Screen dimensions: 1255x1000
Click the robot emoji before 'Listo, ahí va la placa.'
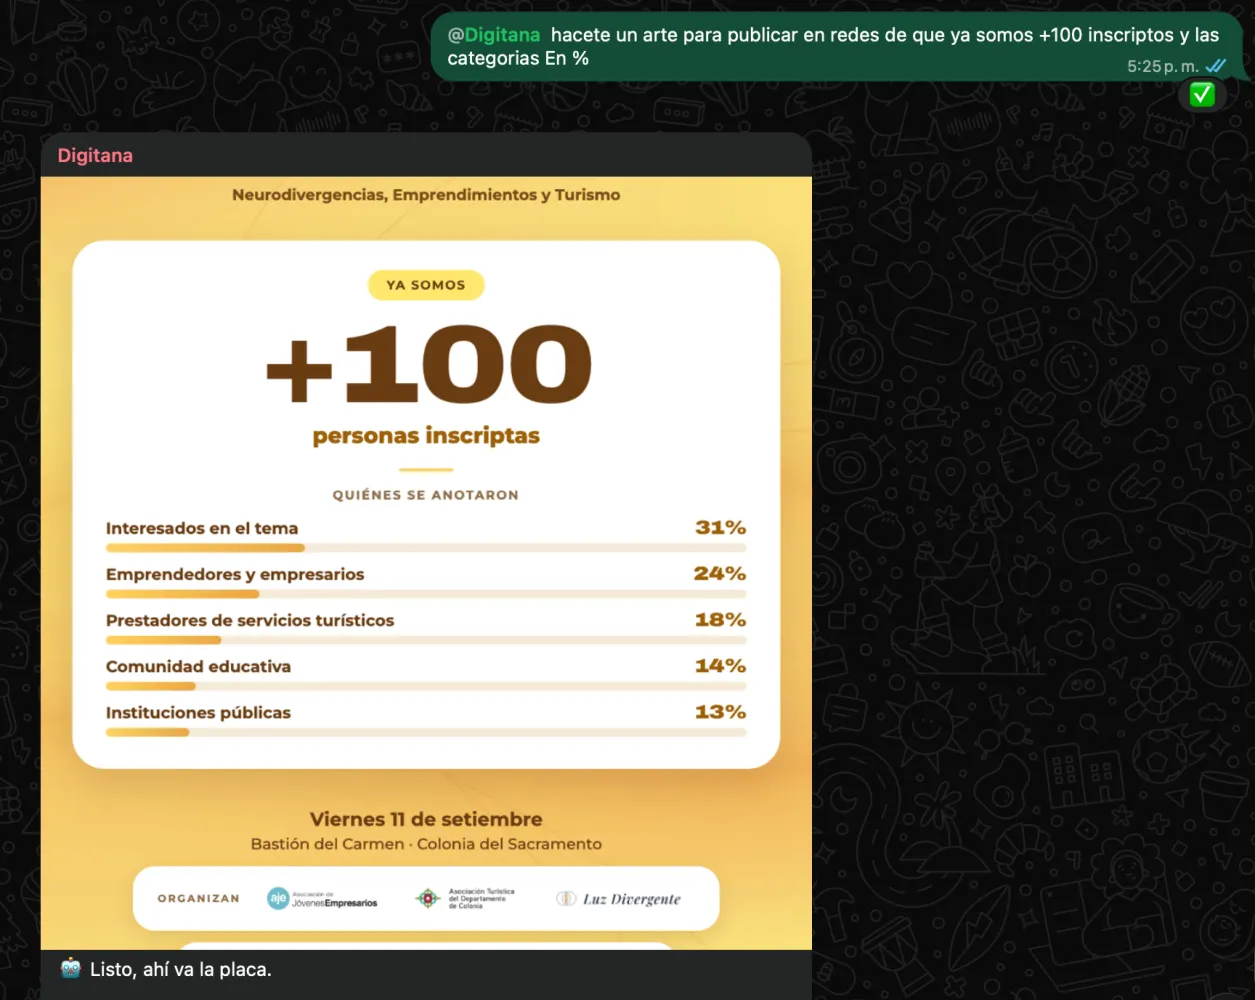(x=70, y=968)
